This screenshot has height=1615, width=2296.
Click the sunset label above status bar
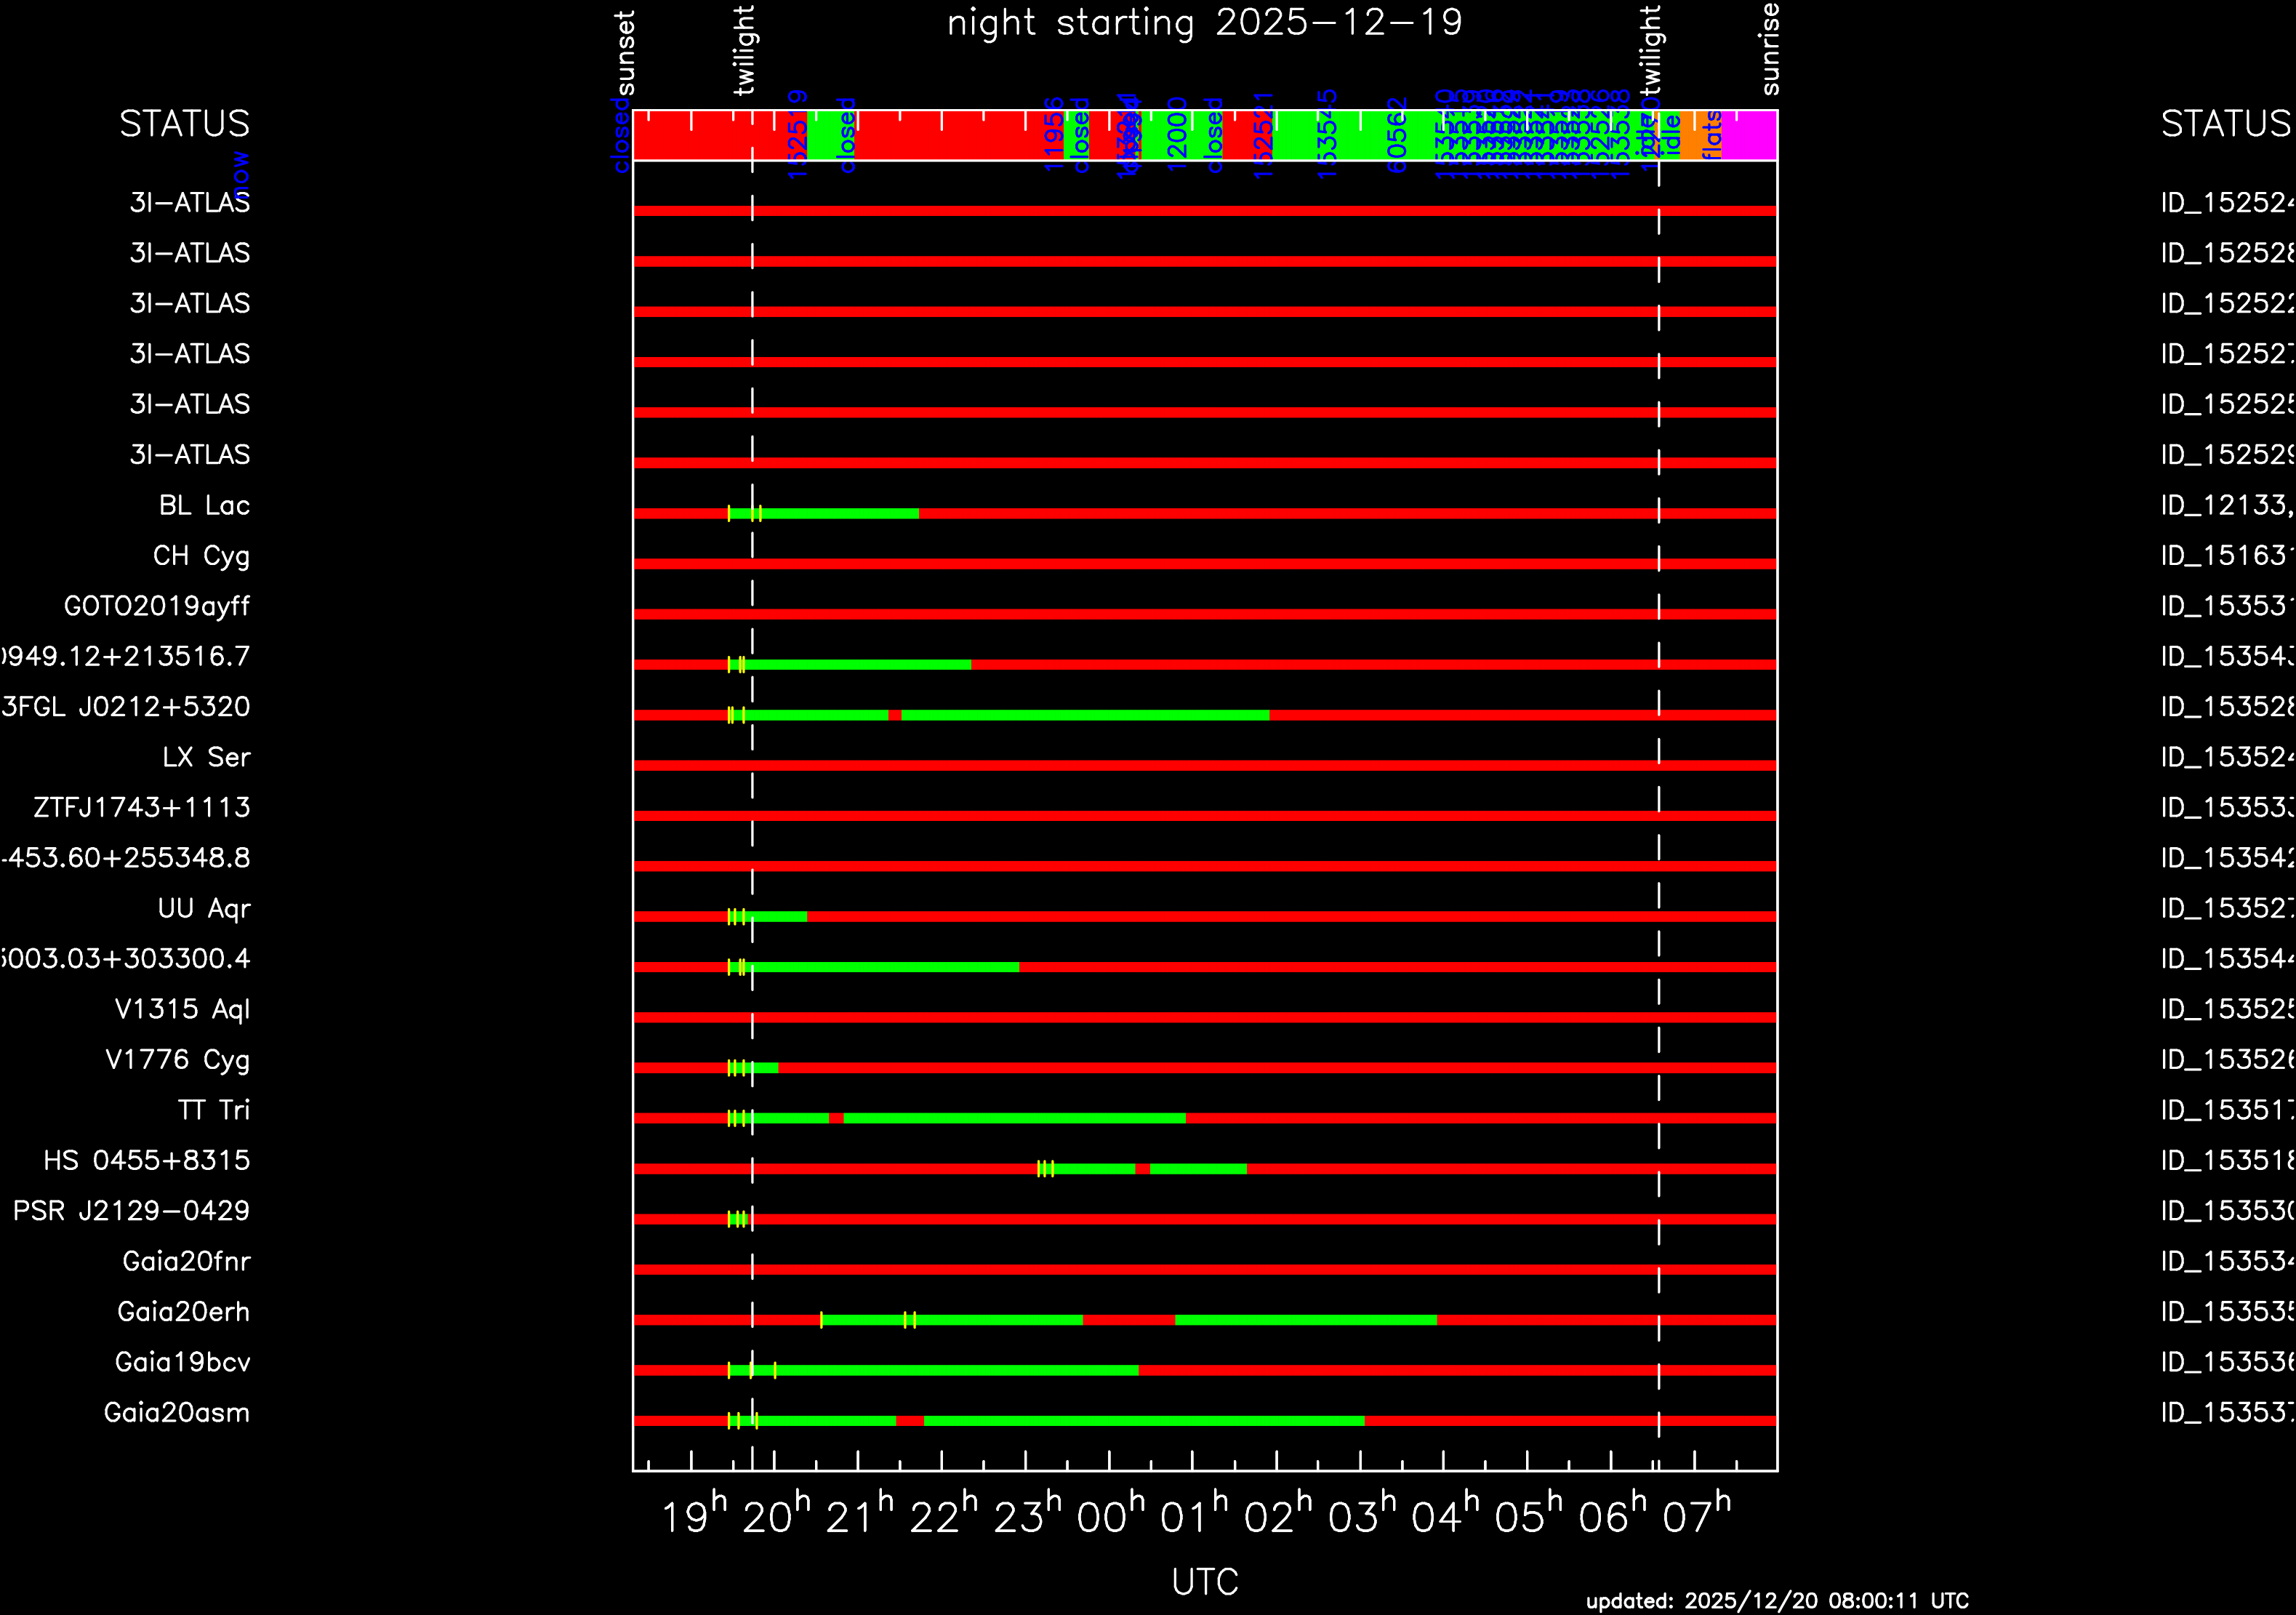click(x=625, y=53)
